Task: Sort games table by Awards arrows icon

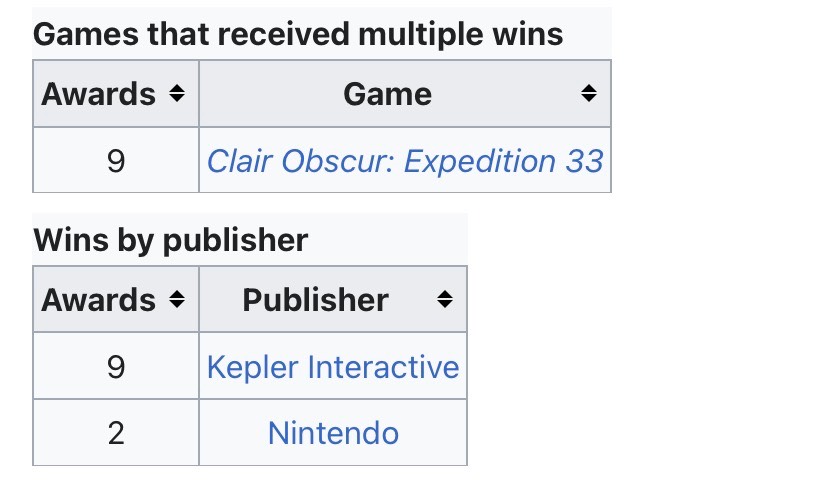Action: click(177, 94)
